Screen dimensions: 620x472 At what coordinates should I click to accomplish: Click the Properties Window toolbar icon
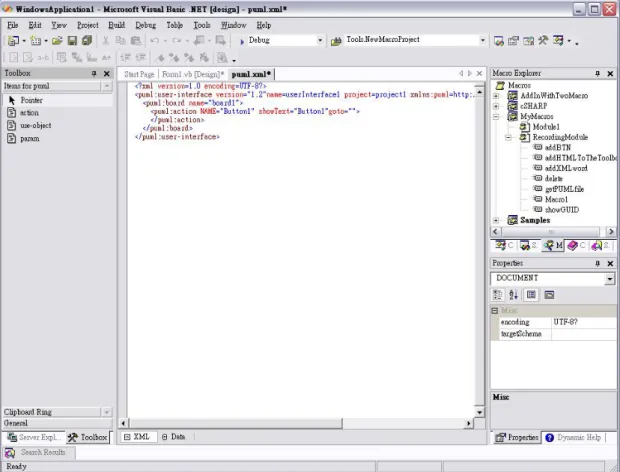coord(513,40)
